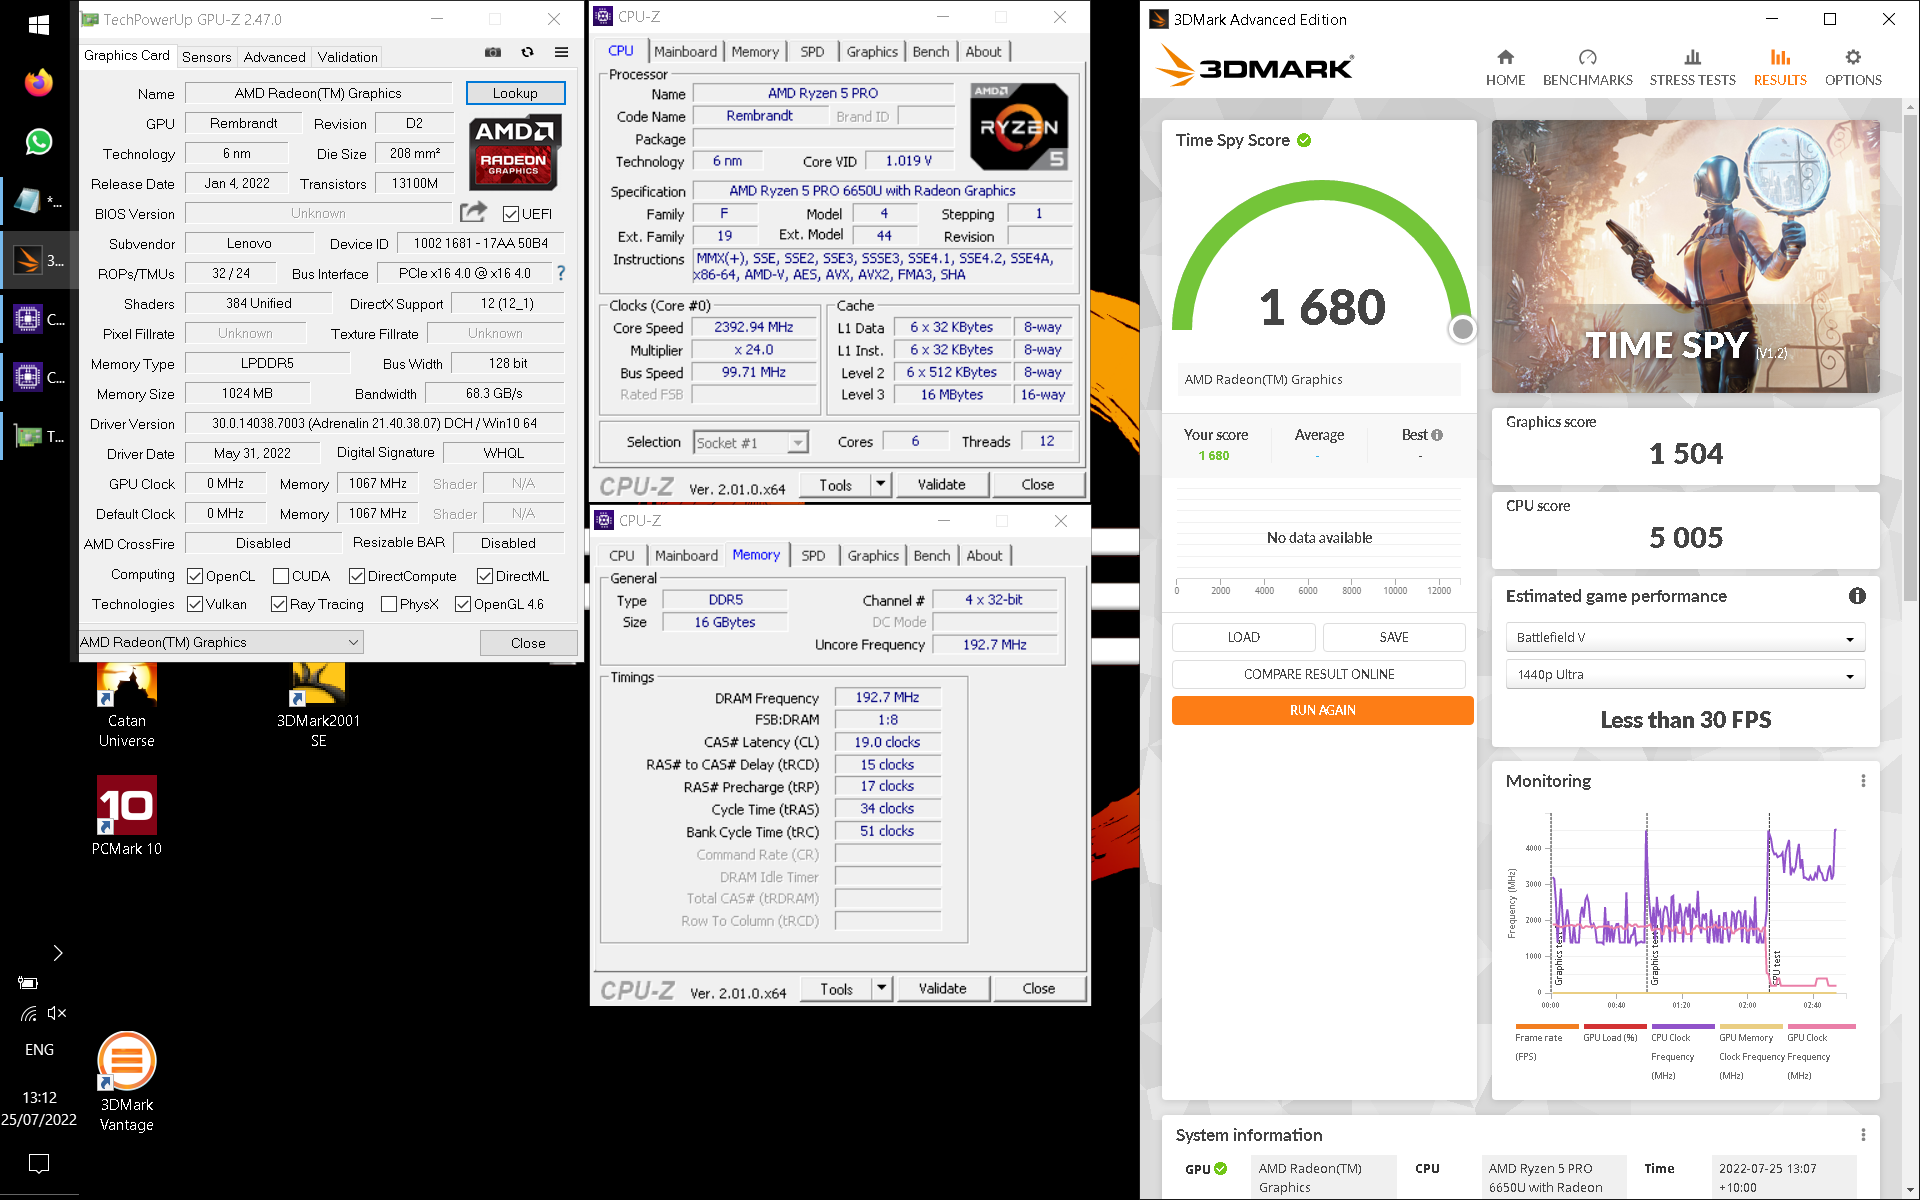The width and height of the screenshot is (1920, 1200).
Task: Open Monitoring panel three-dot menu
Action: [x=1863, y=781]
